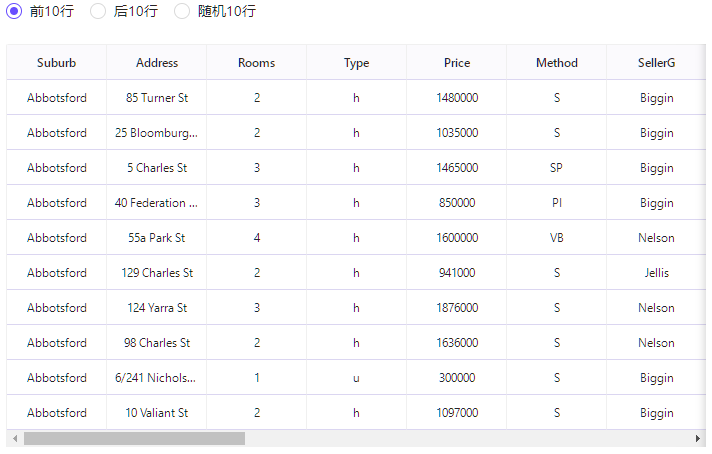Select the VB method cell
The image size is (712, 454).
click(557, 238)
